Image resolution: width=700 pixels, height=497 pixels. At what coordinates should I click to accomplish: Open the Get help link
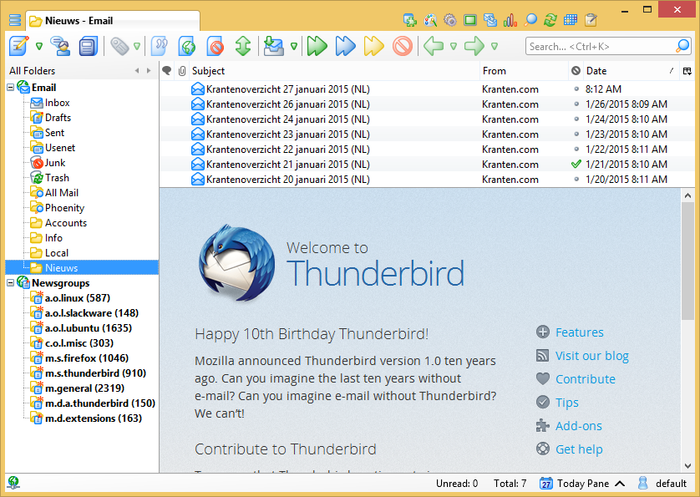tap(579, 449)
